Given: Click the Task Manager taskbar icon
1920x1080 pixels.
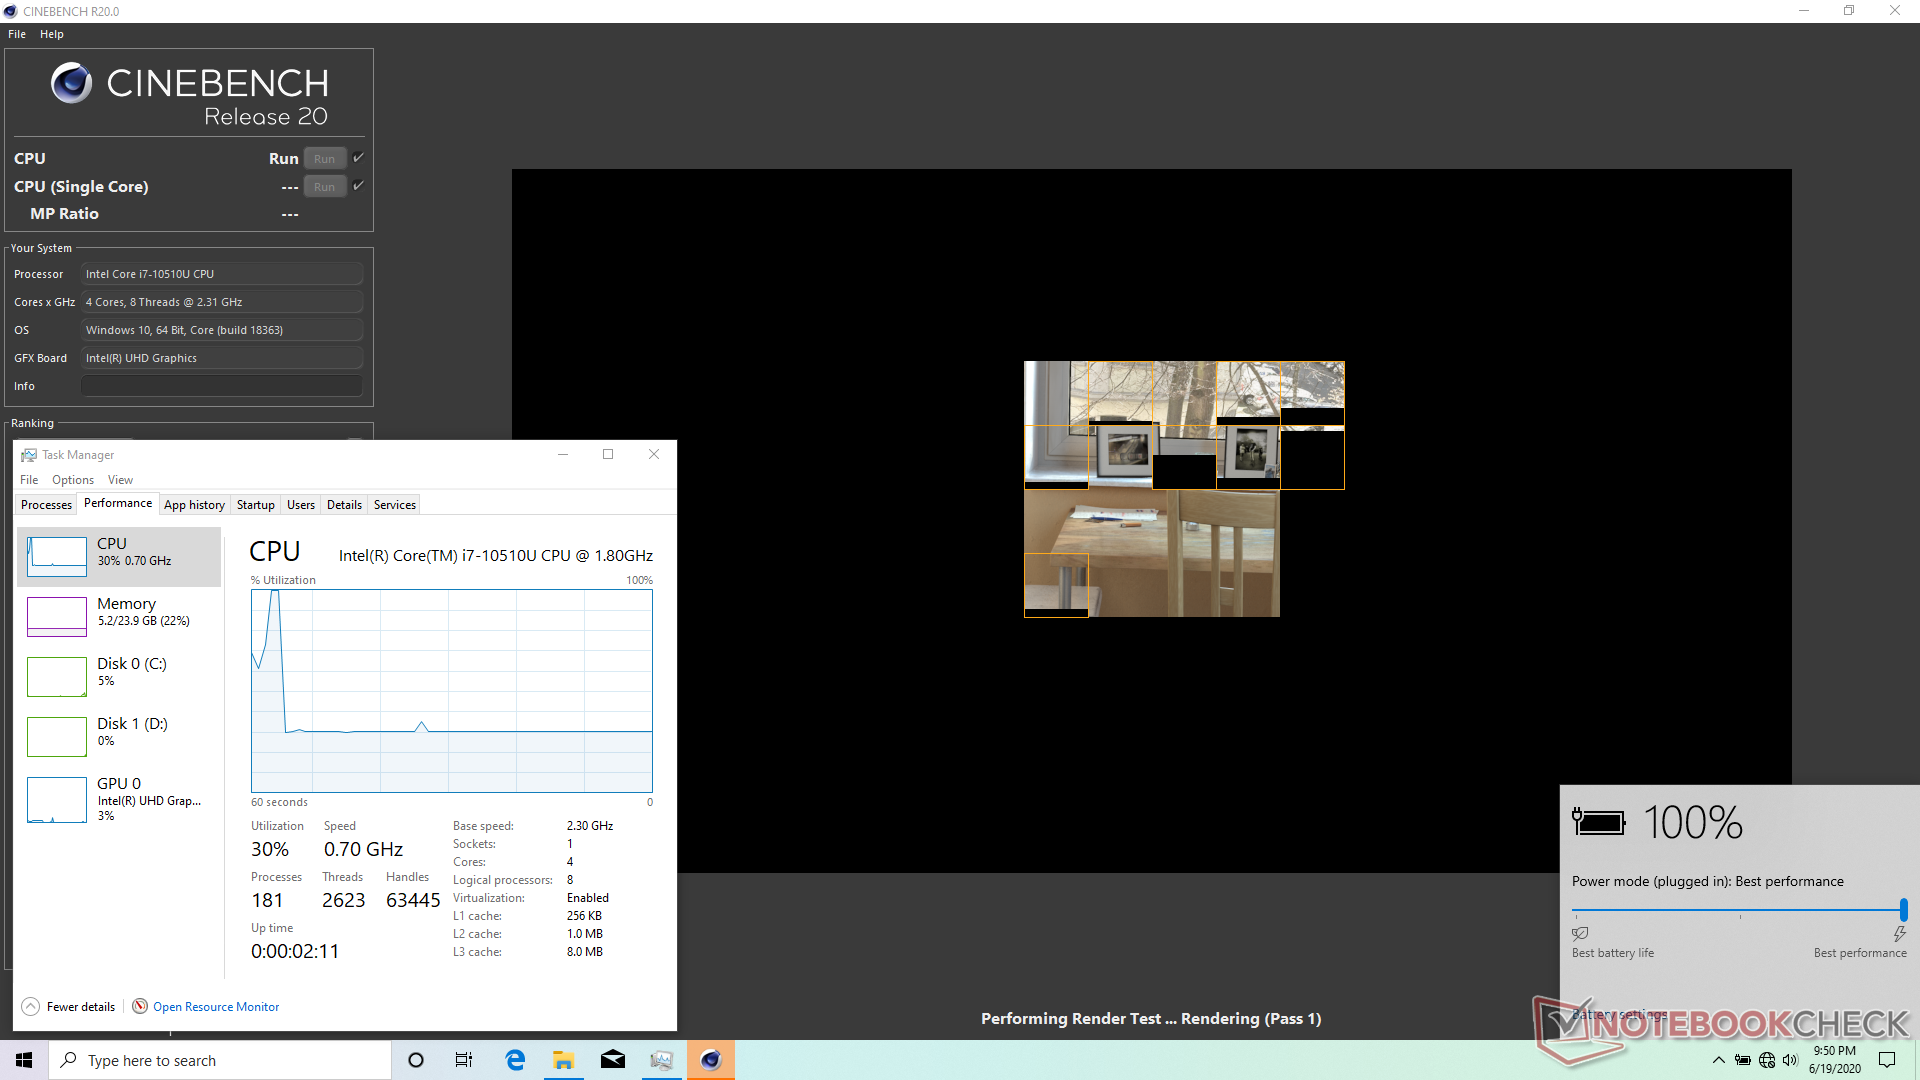Looking at the screenshot, I should click(x=661, y=1060).
